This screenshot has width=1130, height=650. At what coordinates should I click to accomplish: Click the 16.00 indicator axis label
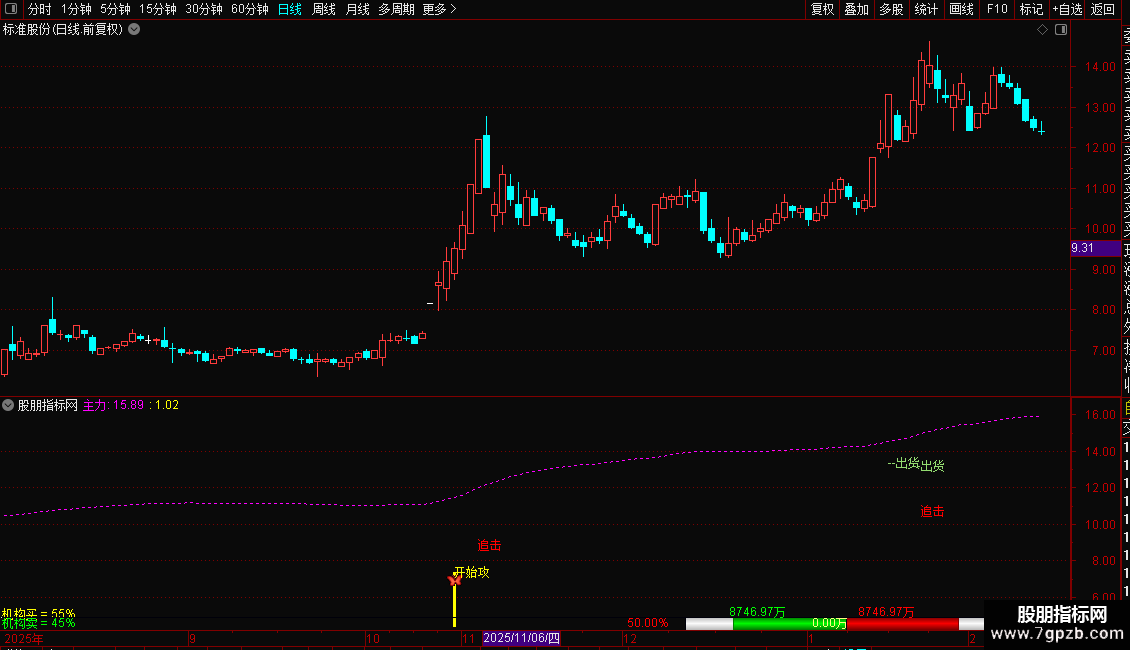[1100, 414]
